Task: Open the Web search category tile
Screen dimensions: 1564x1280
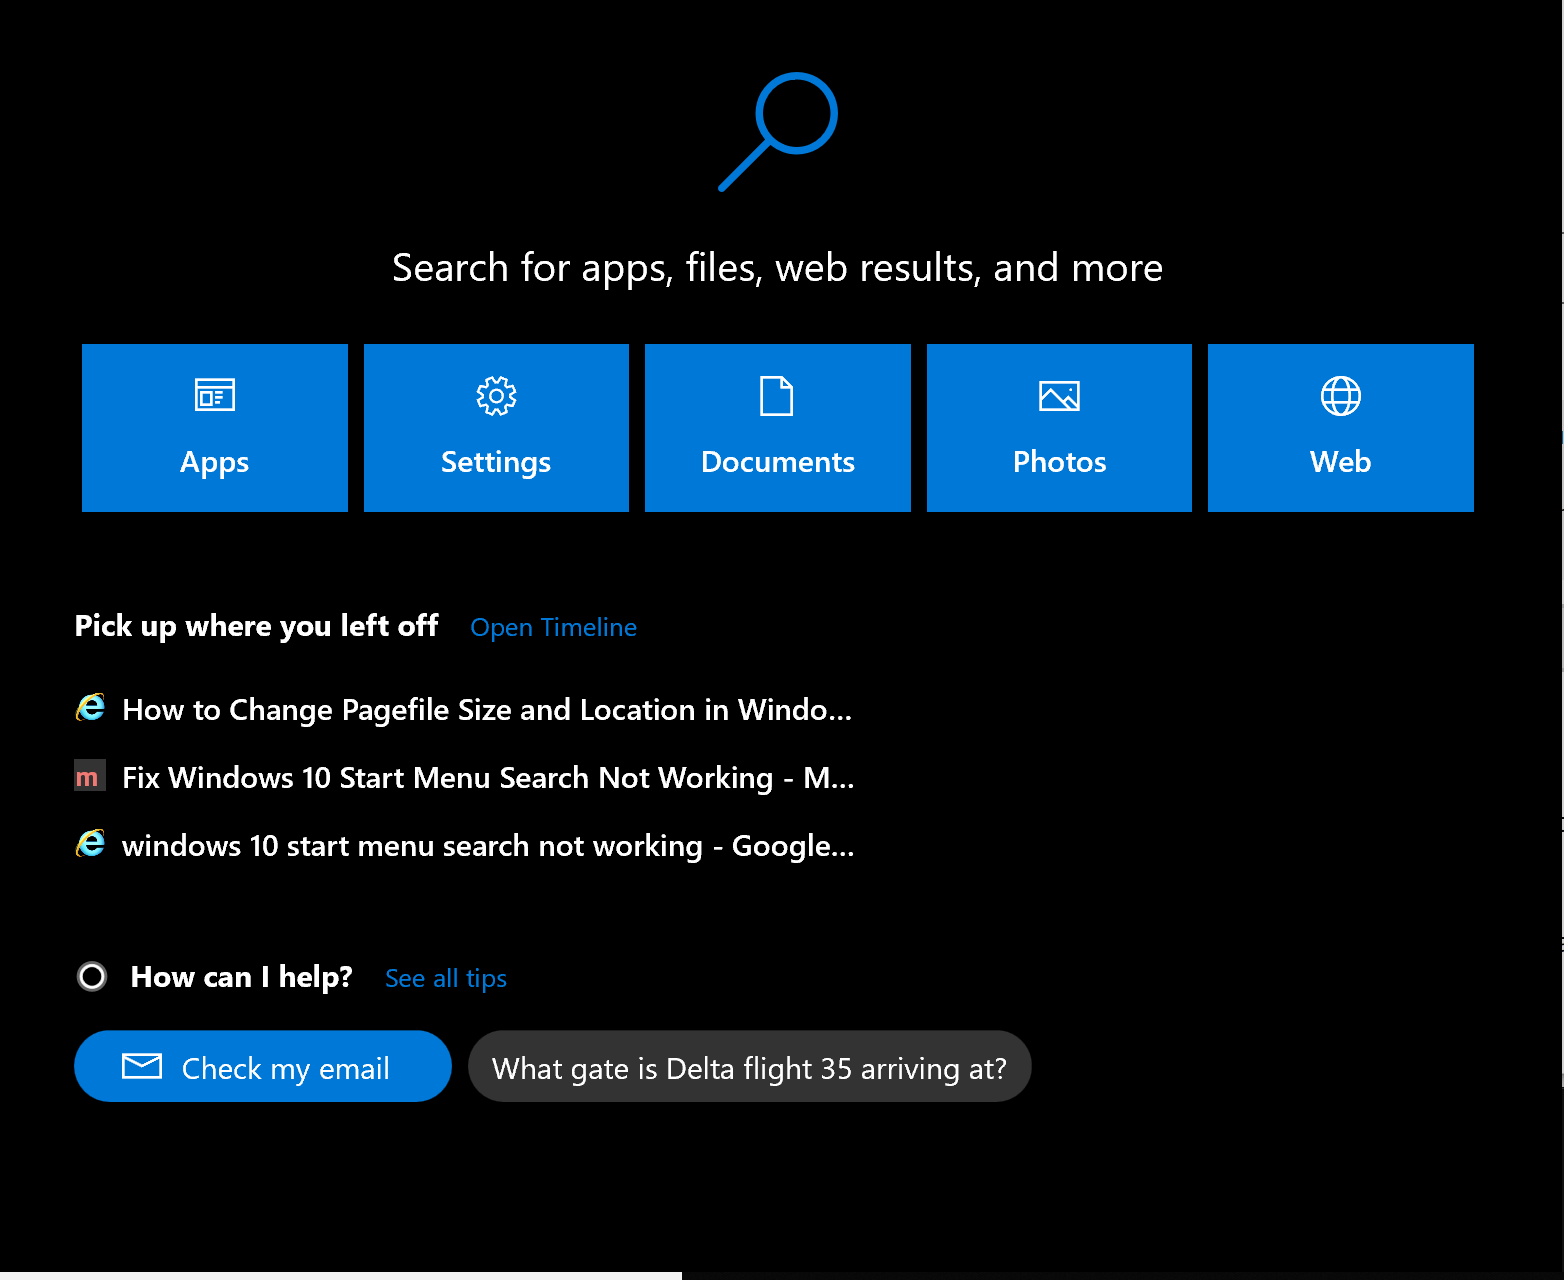Action: tap(1341, 428)
